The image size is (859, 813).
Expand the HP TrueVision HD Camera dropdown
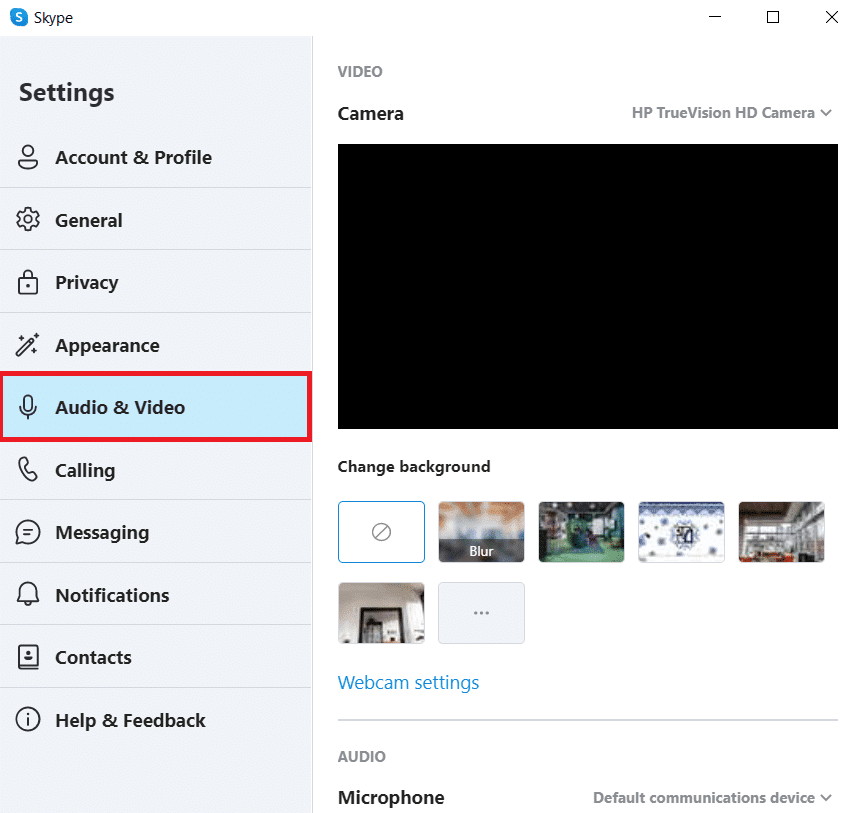click(732, 113)
